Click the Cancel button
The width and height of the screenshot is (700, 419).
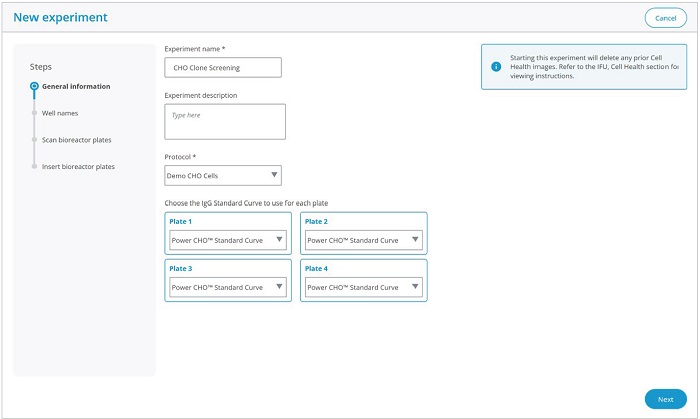click(665, 18)
